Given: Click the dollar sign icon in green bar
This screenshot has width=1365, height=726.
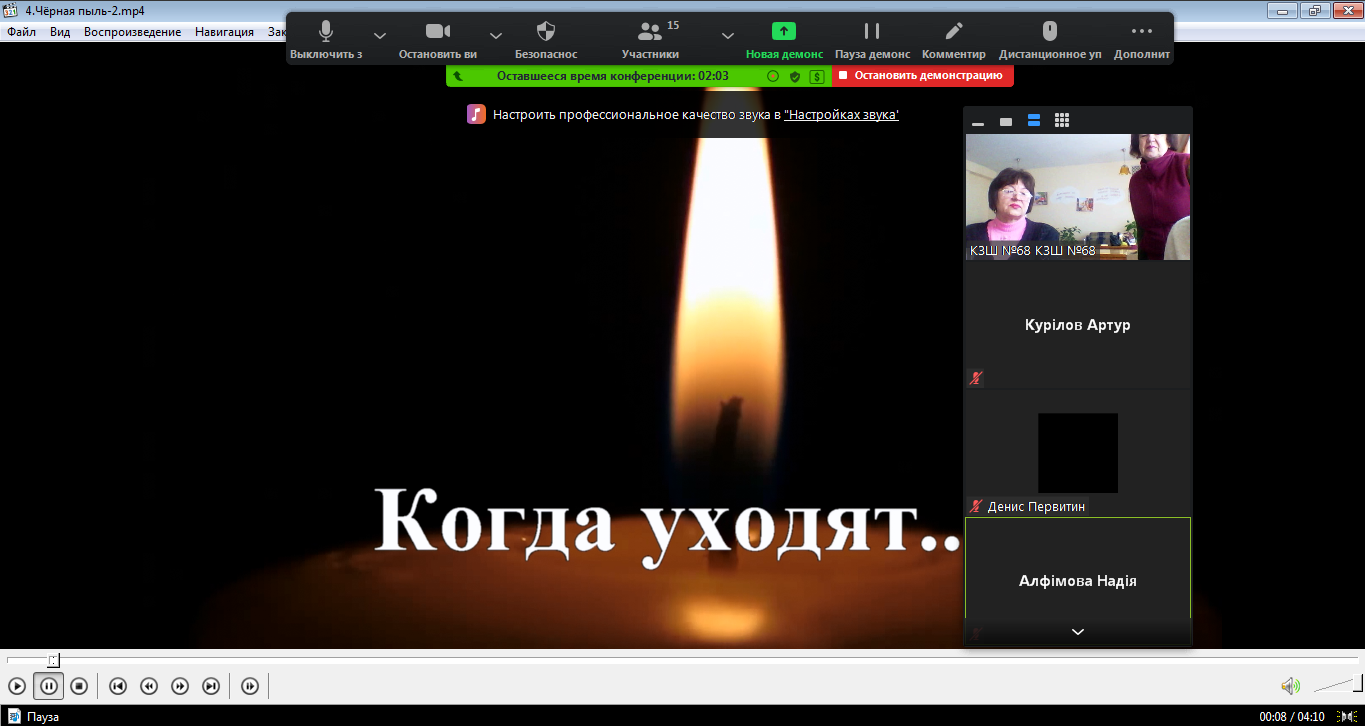Looking at the screenshot, I should pos(817,76).
